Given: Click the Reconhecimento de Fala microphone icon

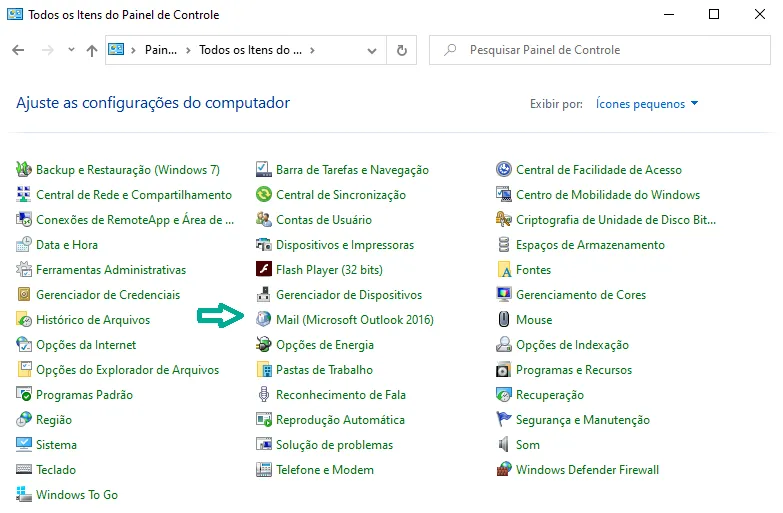Looking at the screenshot, I should tap(264, 394).
